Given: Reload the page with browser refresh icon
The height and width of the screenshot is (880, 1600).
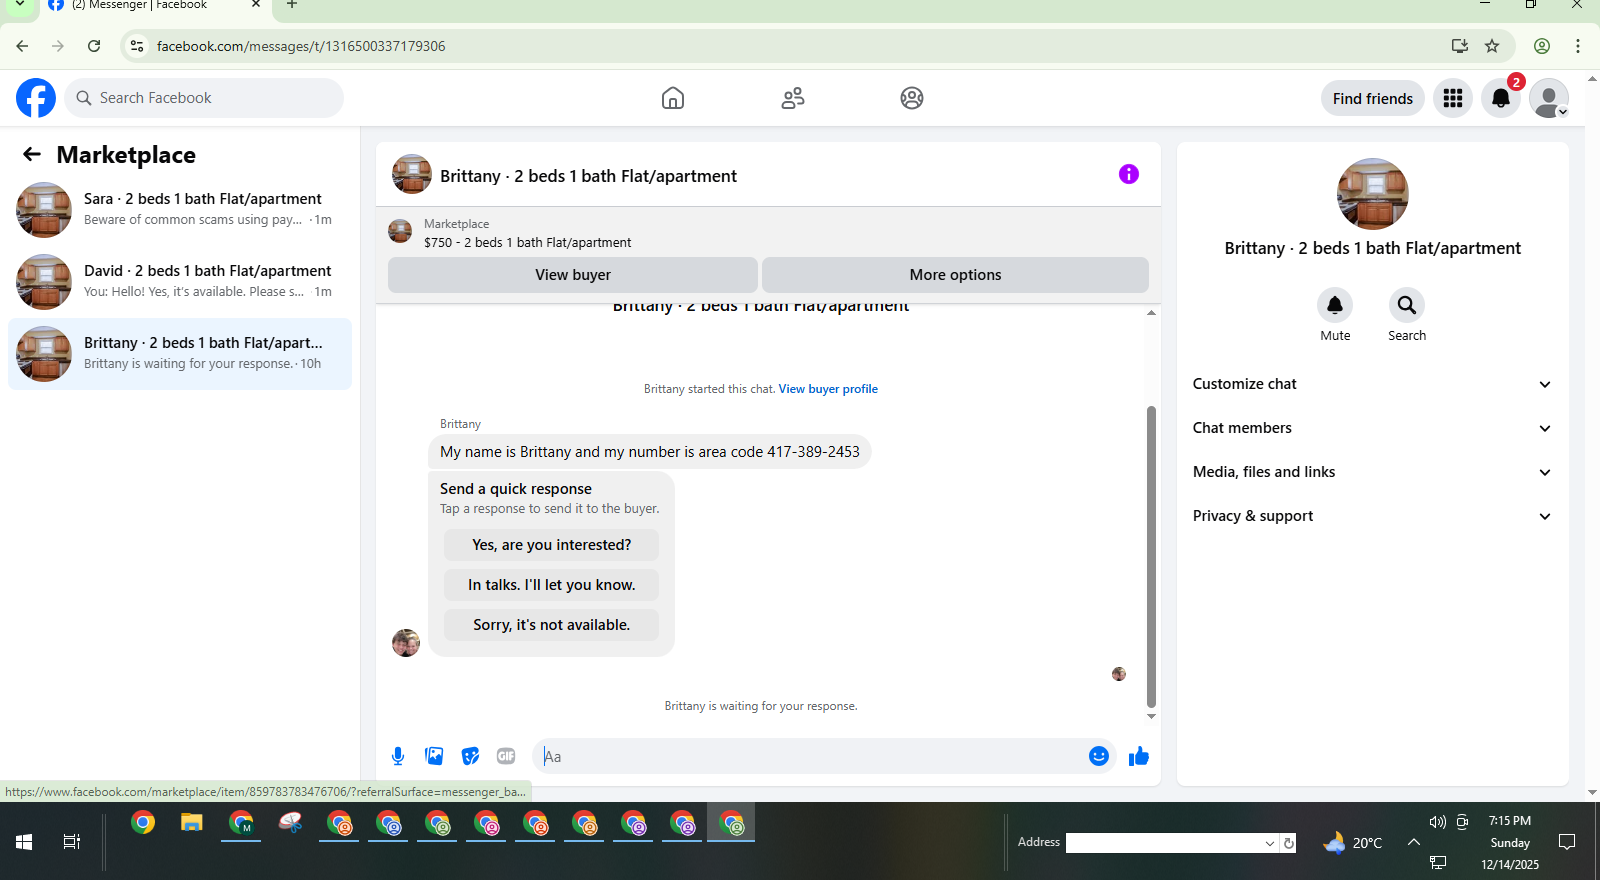Looking at the screenshot, I should click(94, 46).
